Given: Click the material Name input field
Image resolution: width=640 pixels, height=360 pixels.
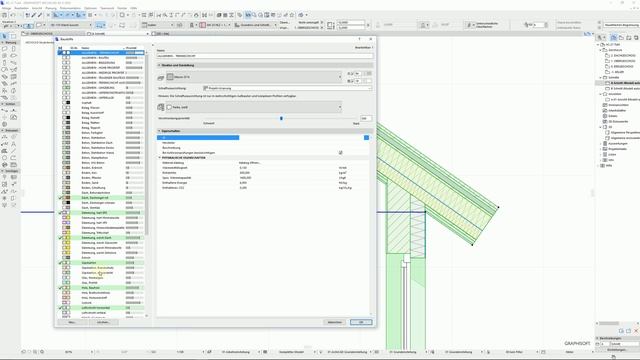Looking at the screenshot, I should point(265,56).
